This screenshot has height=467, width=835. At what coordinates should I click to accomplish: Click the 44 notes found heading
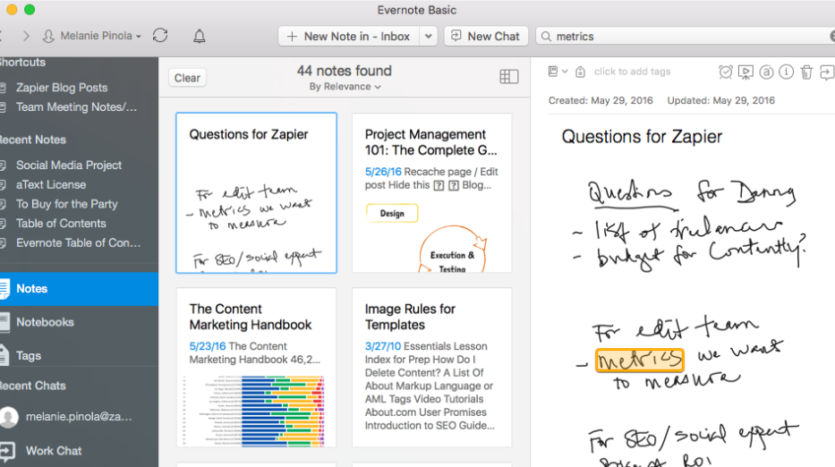point(344,71)
